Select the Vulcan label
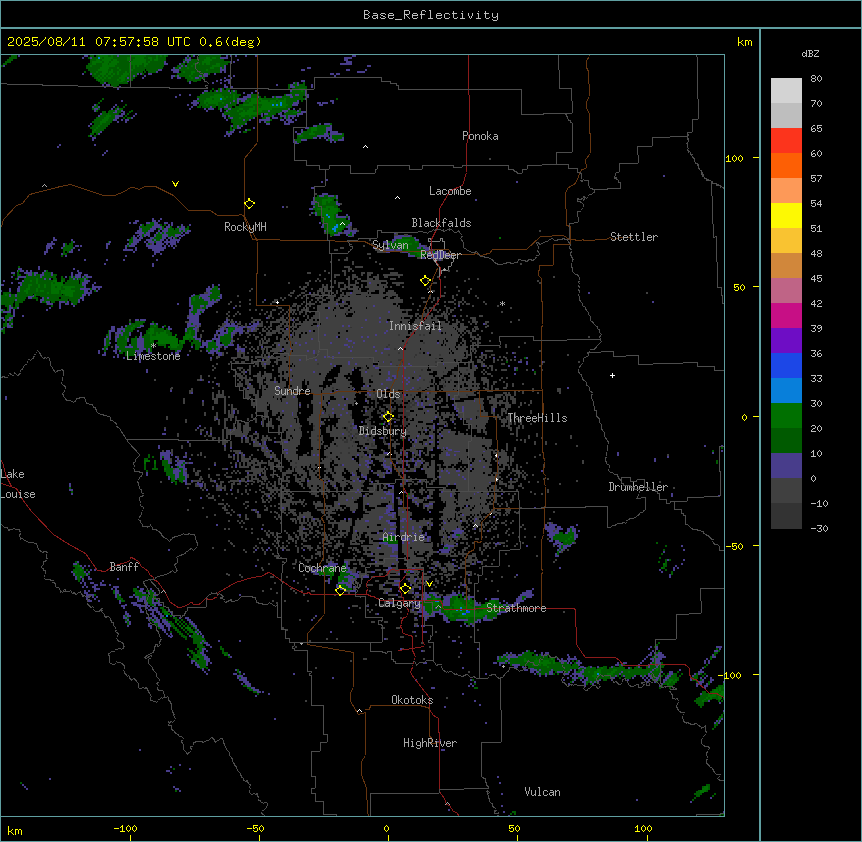Screen dimensions: 862x842 pos(543,792)
